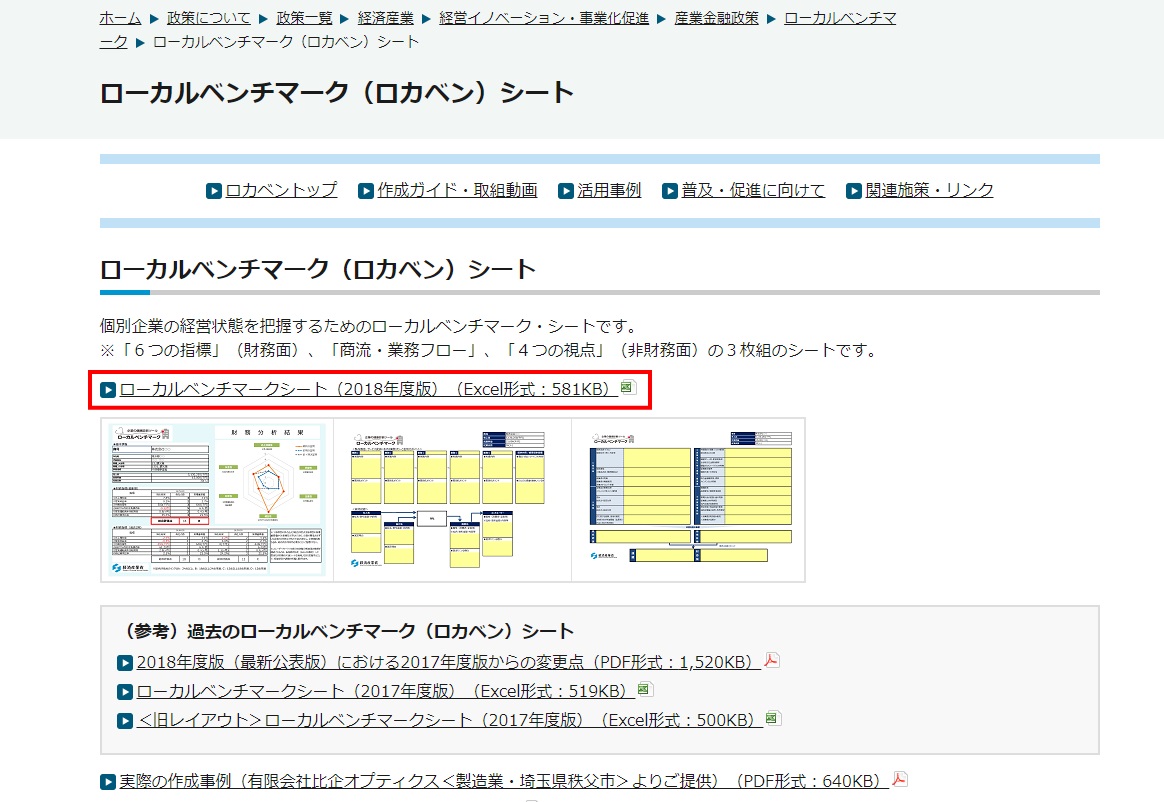Click arrow icon before ロカベントップ
The image size is (1164, 802).
coord(213,191)
